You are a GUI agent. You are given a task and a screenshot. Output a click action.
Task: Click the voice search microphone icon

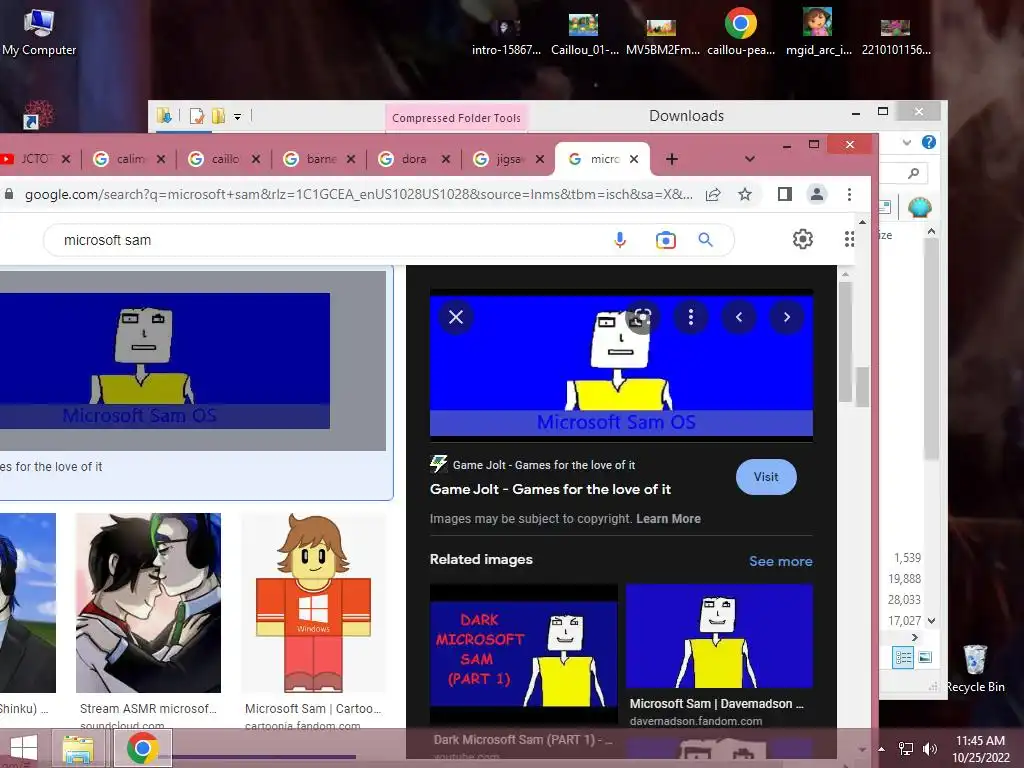click(620, 240)
